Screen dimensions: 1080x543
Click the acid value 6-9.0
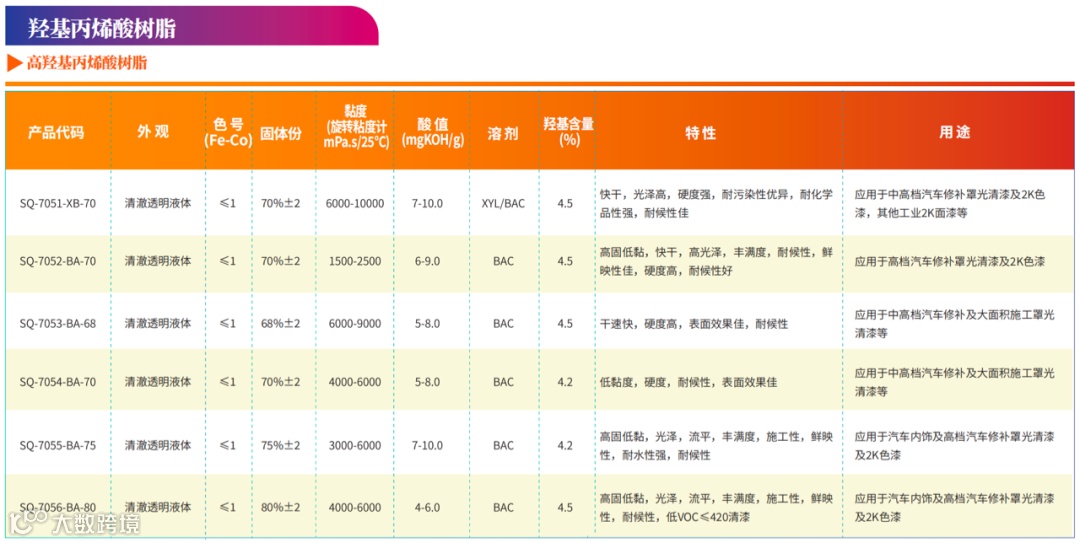(428, 262)
